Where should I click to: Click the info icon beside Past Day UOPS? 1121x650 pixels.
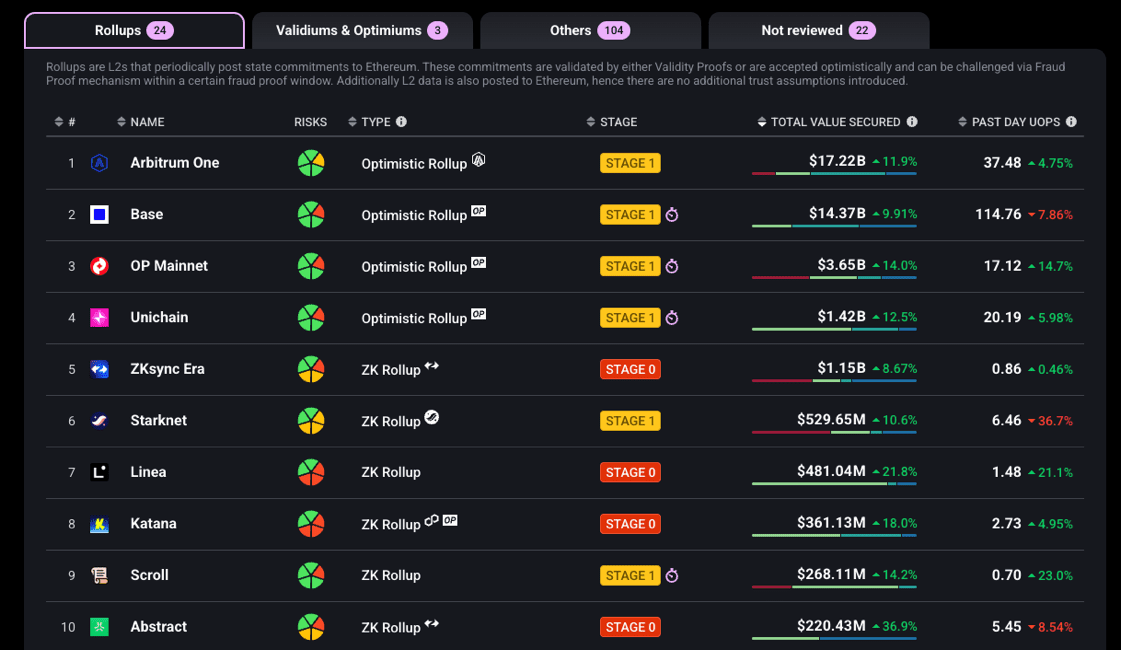(x=1071, y=122)
